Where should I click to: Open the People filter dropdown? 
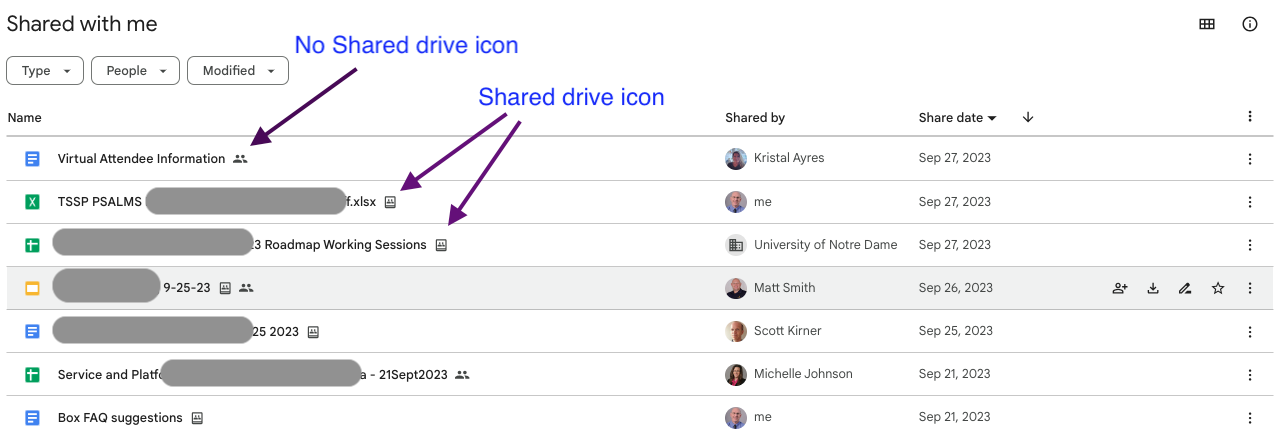click(x=135, y=71)
